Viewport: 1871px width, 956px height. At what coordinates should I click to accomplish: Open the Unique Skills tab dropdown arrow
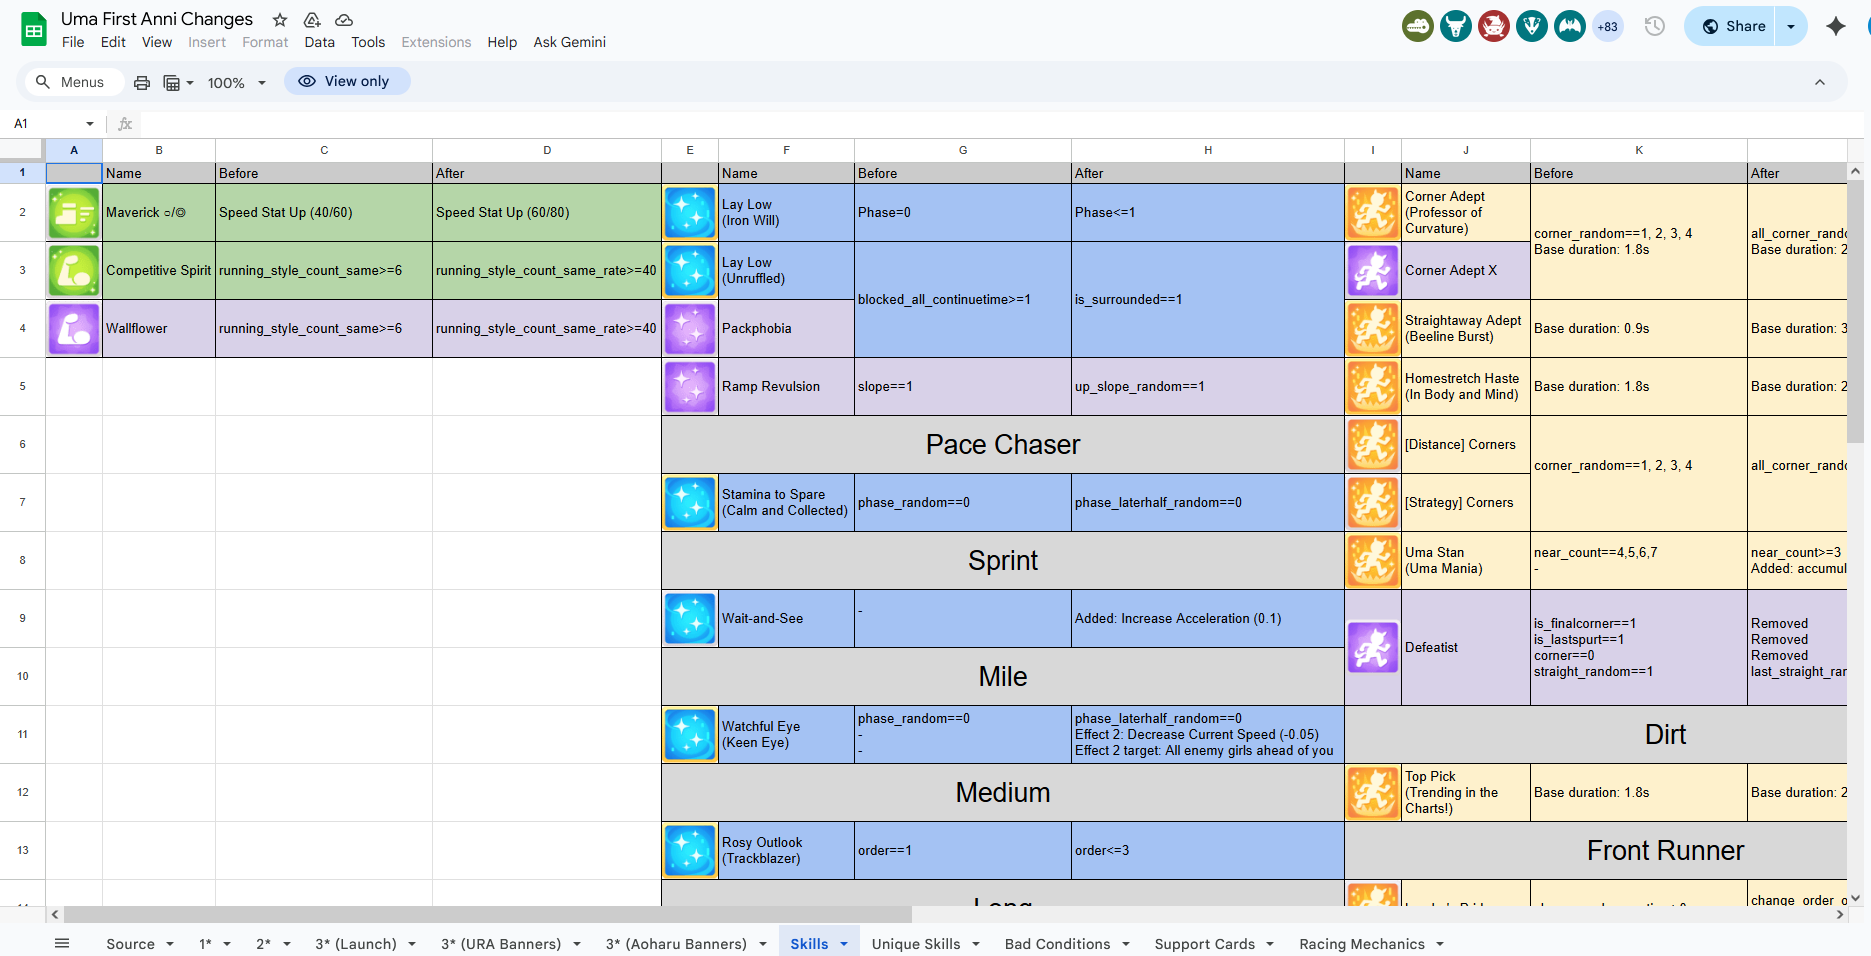coord(976,944)
